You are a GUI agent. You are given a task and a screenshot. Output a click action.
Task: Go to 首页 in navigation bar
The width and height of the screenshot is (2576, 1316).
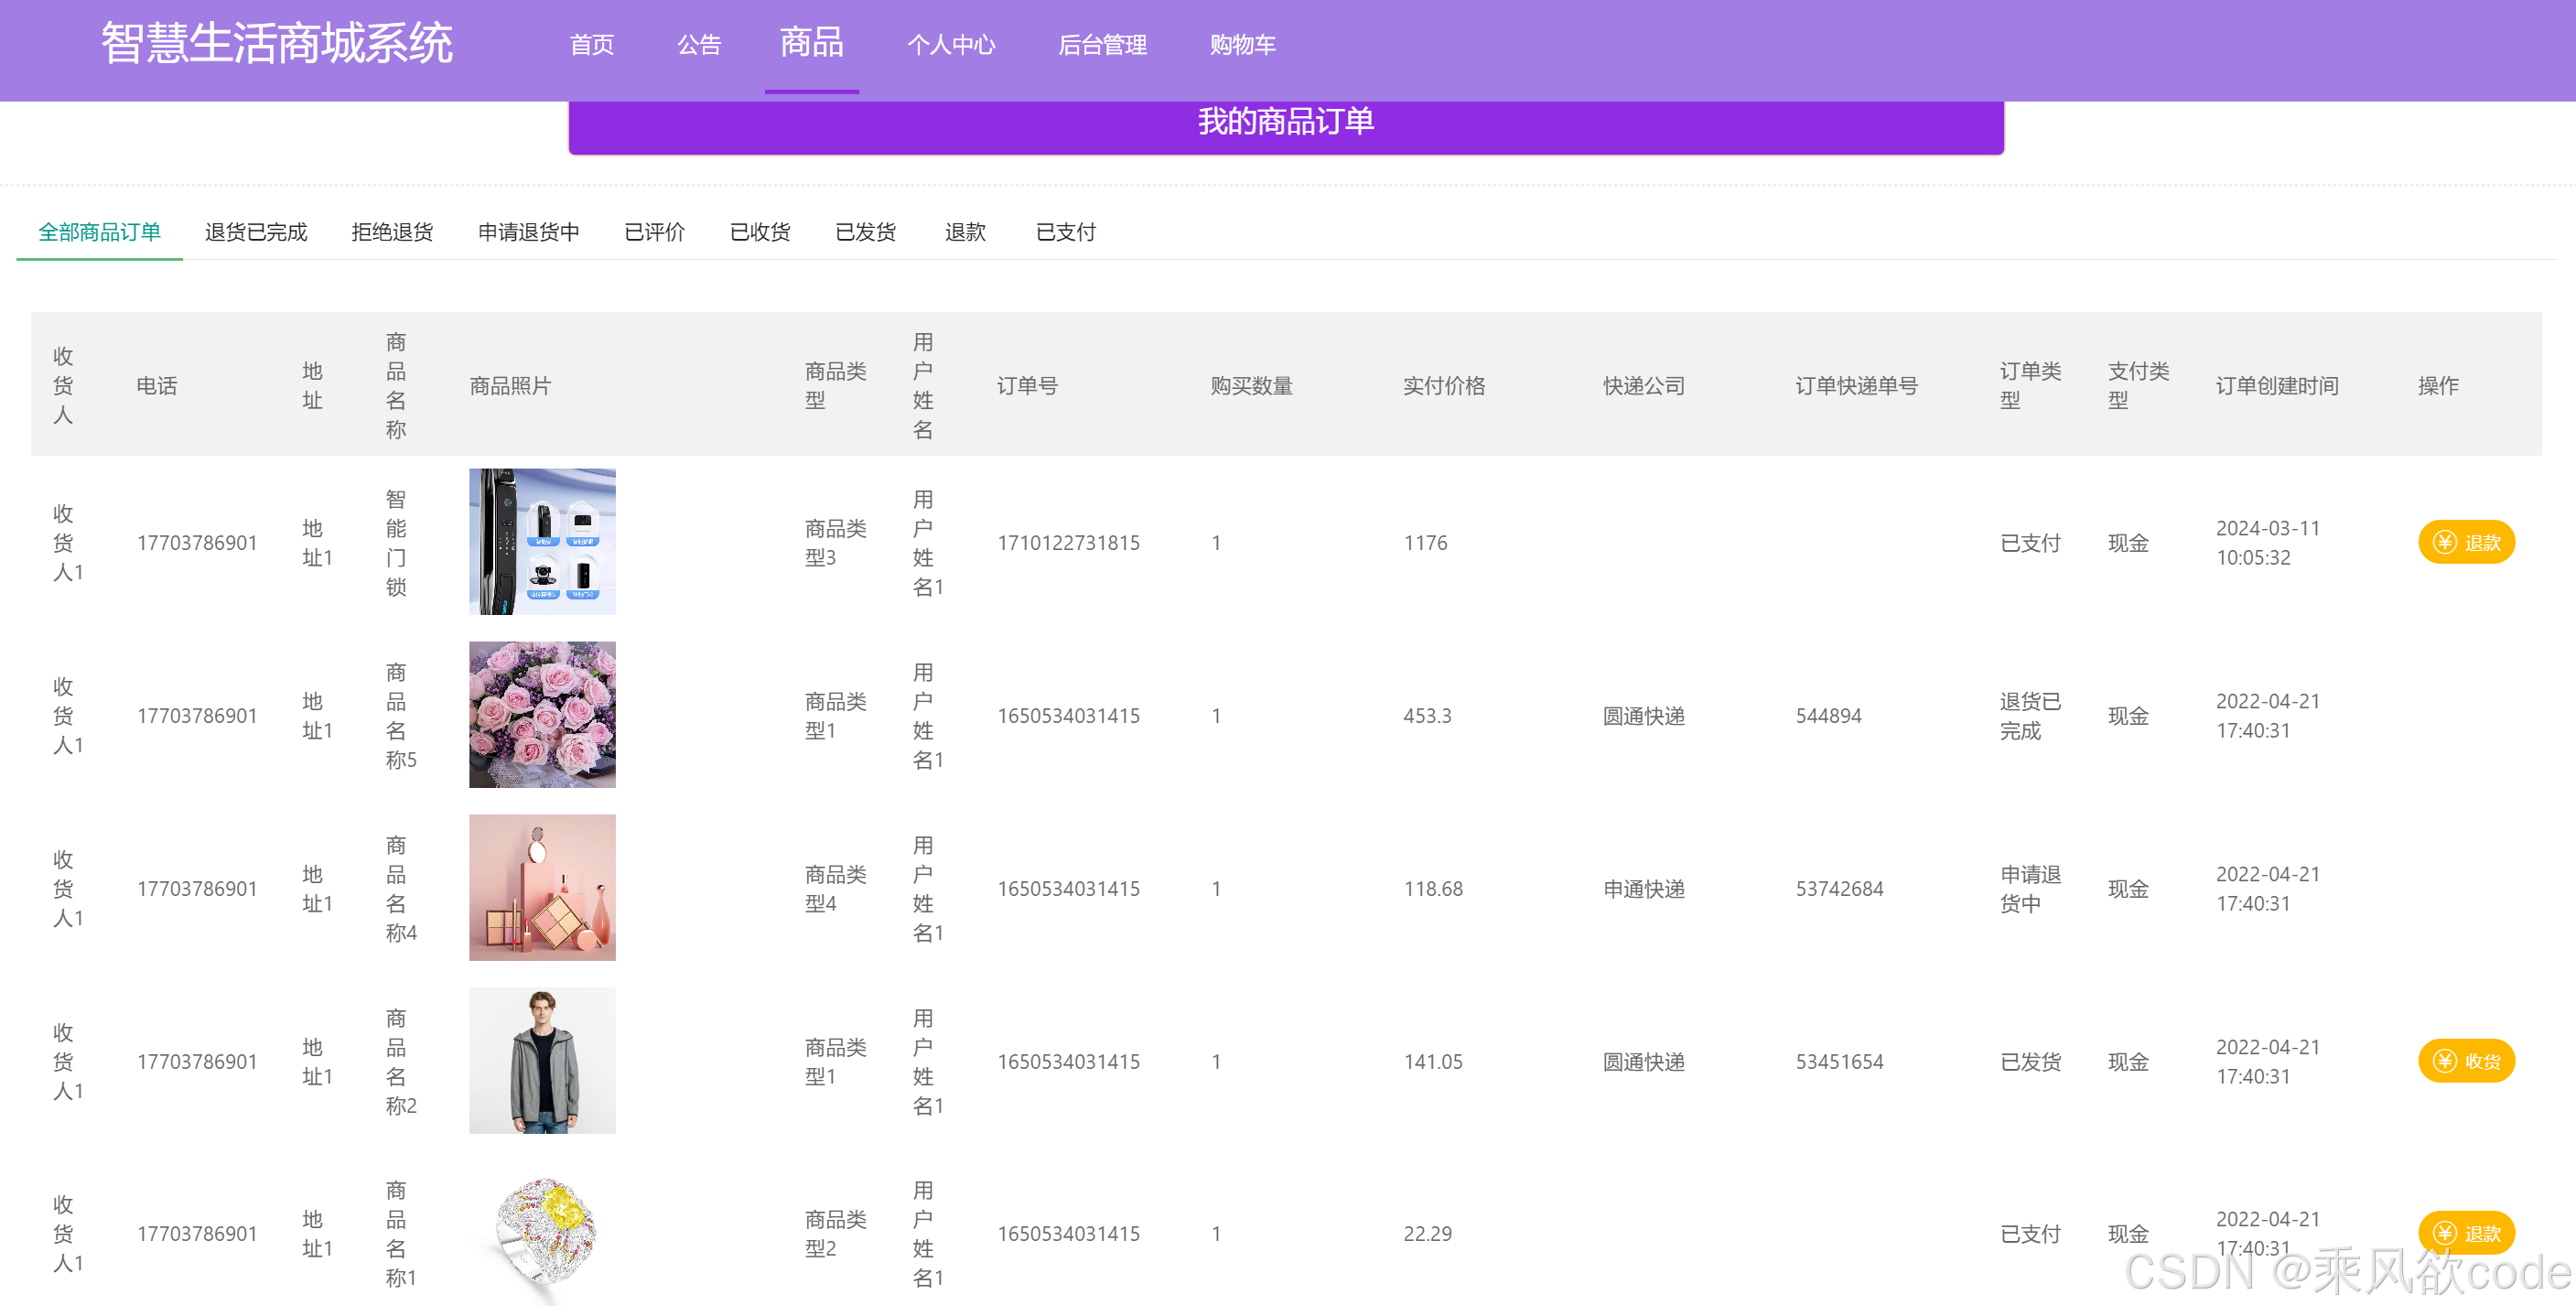[592, 45]
